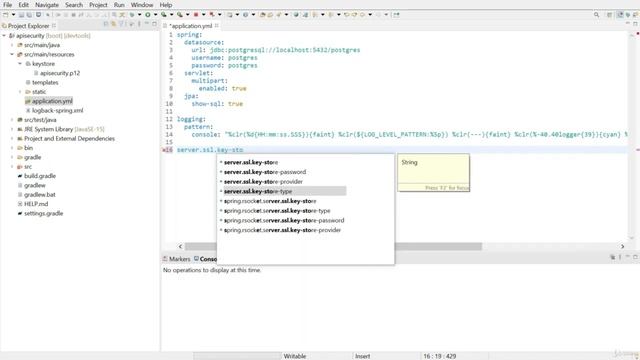Image resolution: width=640 pixels, height=360 pixels.
Task: Maximize the Console panel
Action: [635, 257]
